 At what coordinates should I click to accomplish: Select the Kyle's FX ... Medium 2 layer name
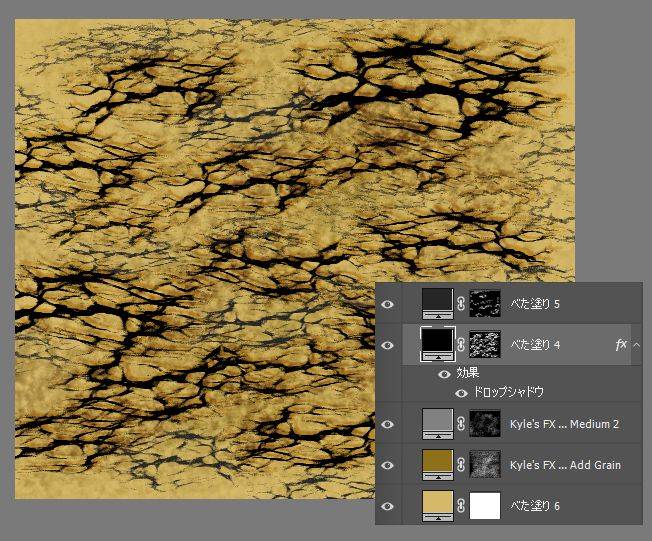[x=564, y=424]
